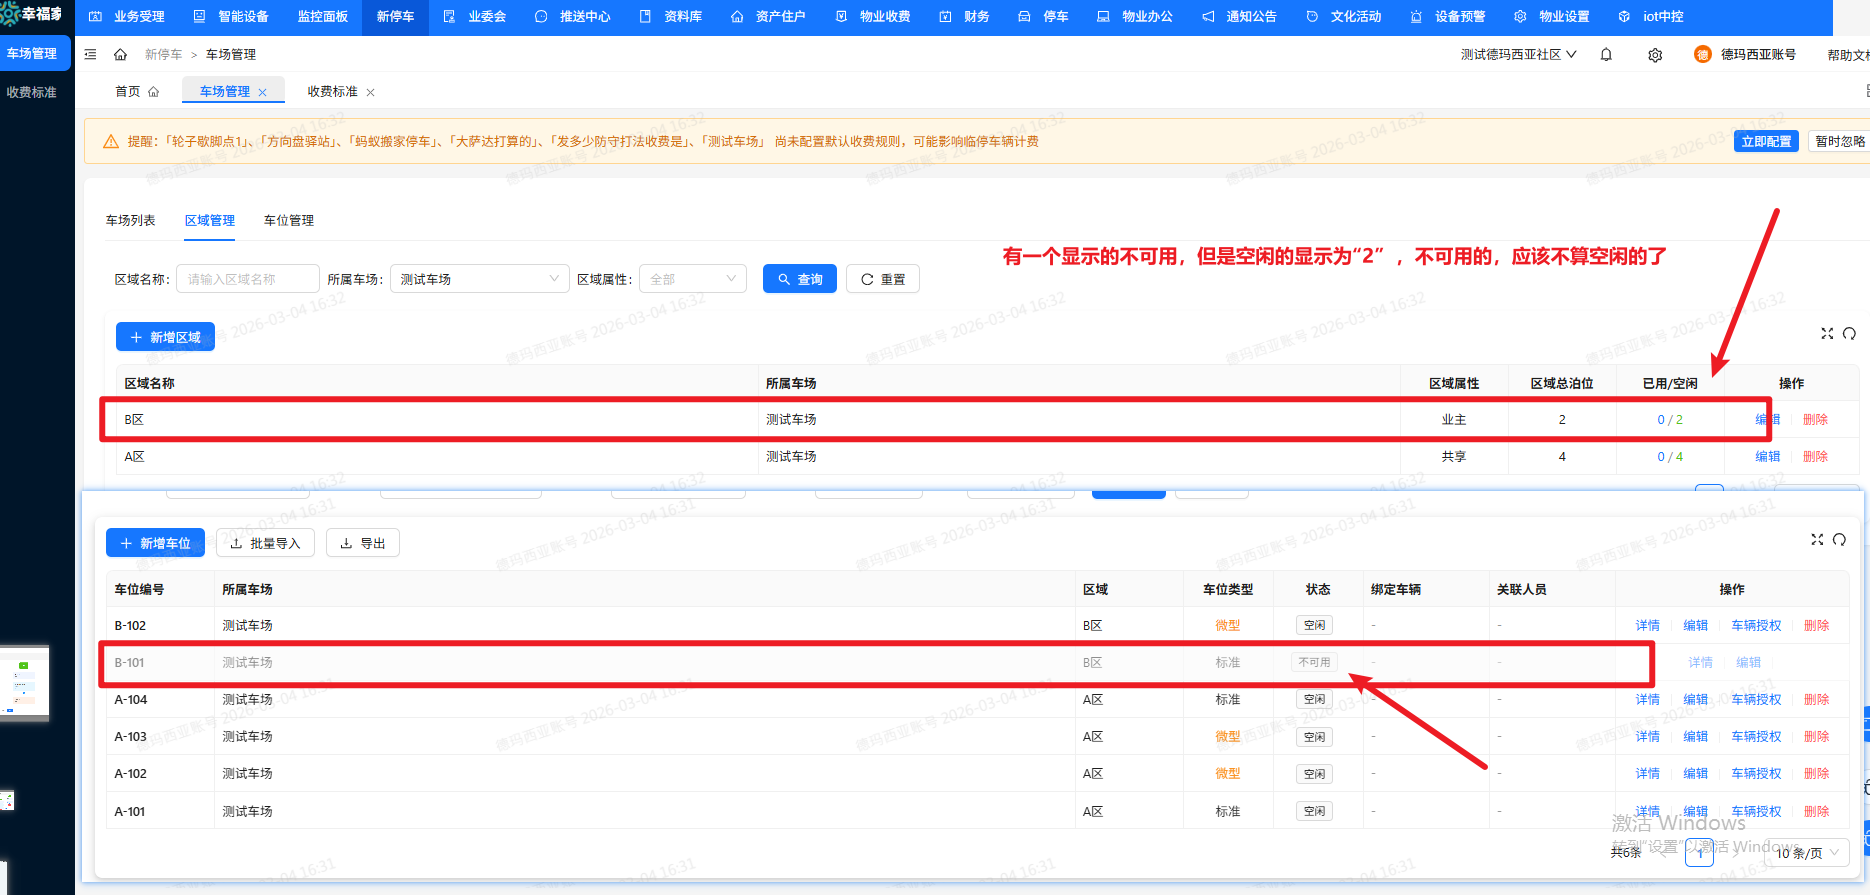Open the 测试德玛西亚社区 community selector
The image size is (1870, 895).
[x=1518, y=55]
